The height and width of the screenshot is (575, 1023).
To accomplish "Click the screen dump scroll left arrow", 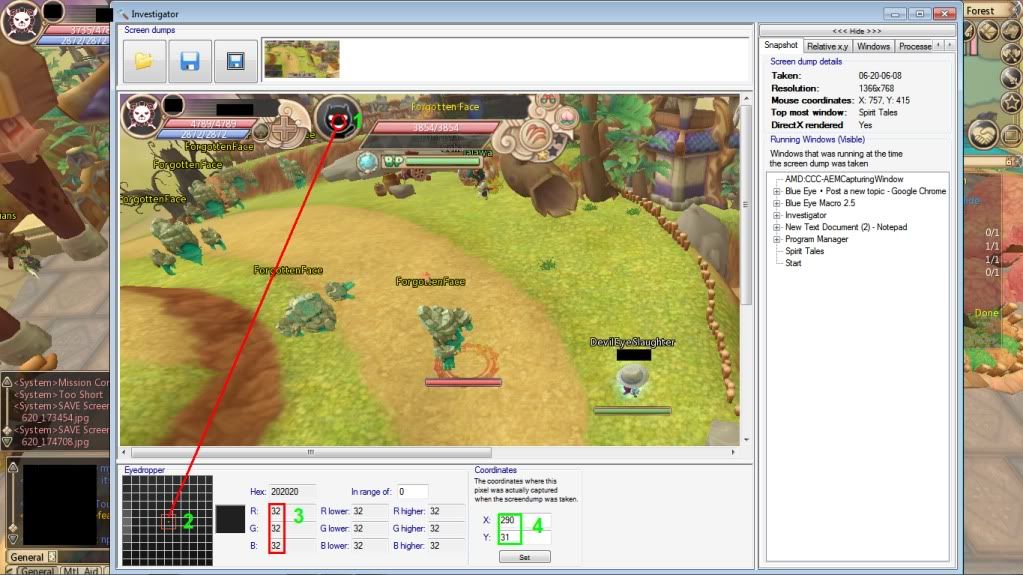I will coord(124,452).
